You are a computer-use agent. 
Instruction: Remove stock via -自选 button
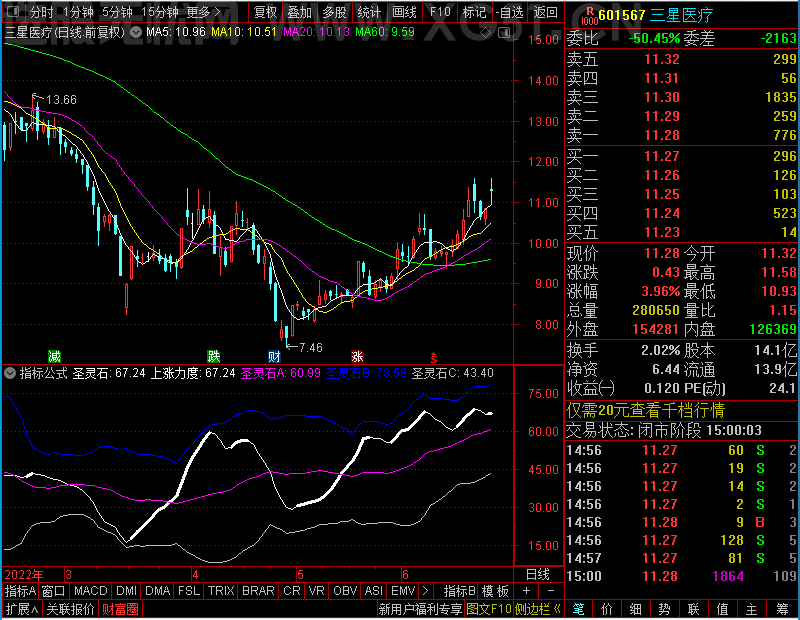(510, 12)
